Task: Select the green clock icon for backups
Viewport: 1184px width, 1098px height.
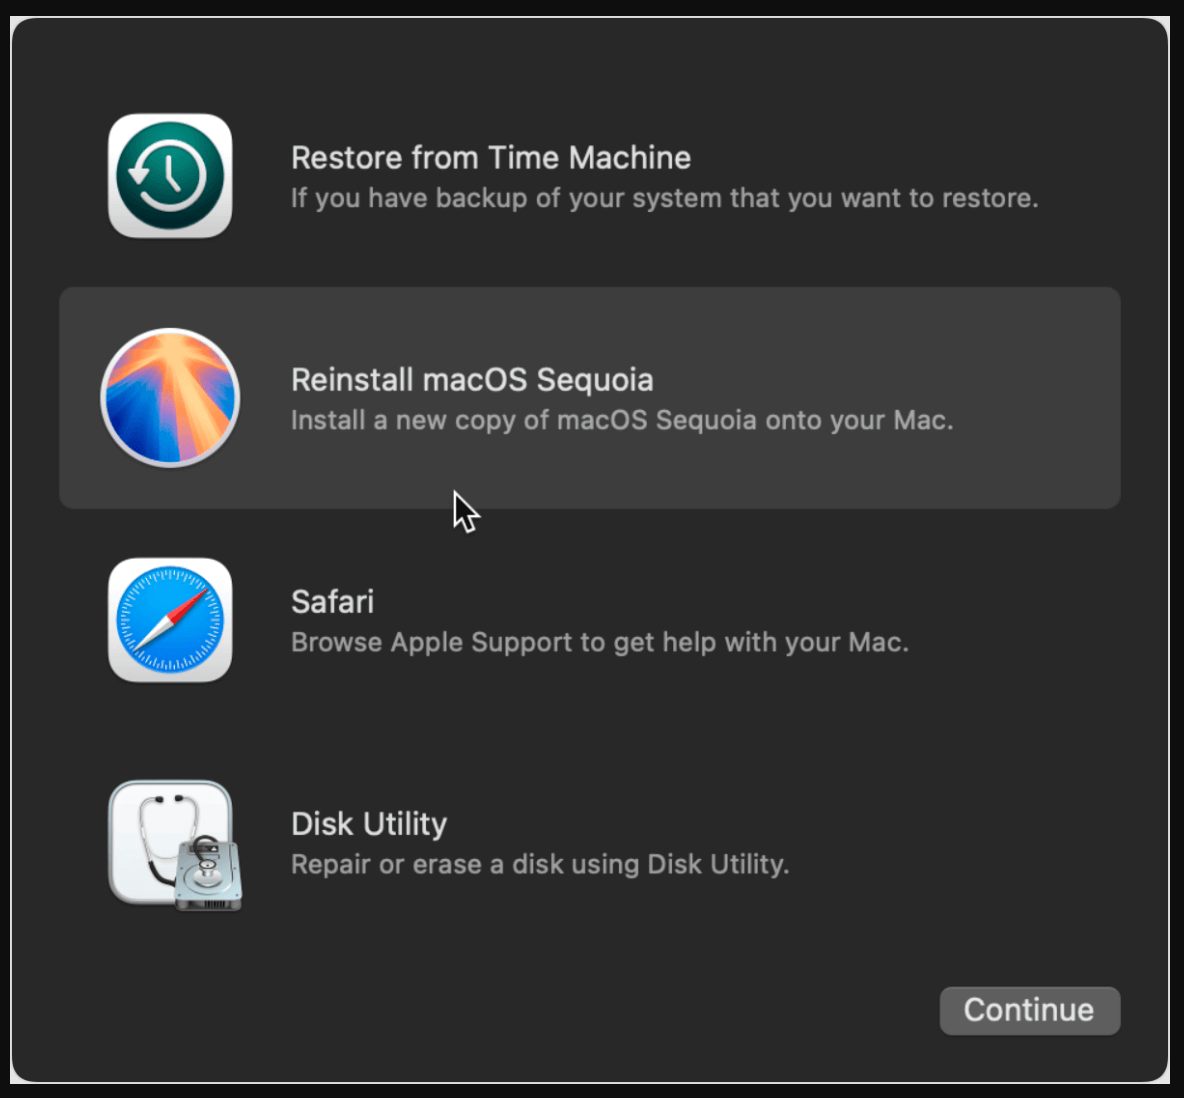Action: (170, 176)
